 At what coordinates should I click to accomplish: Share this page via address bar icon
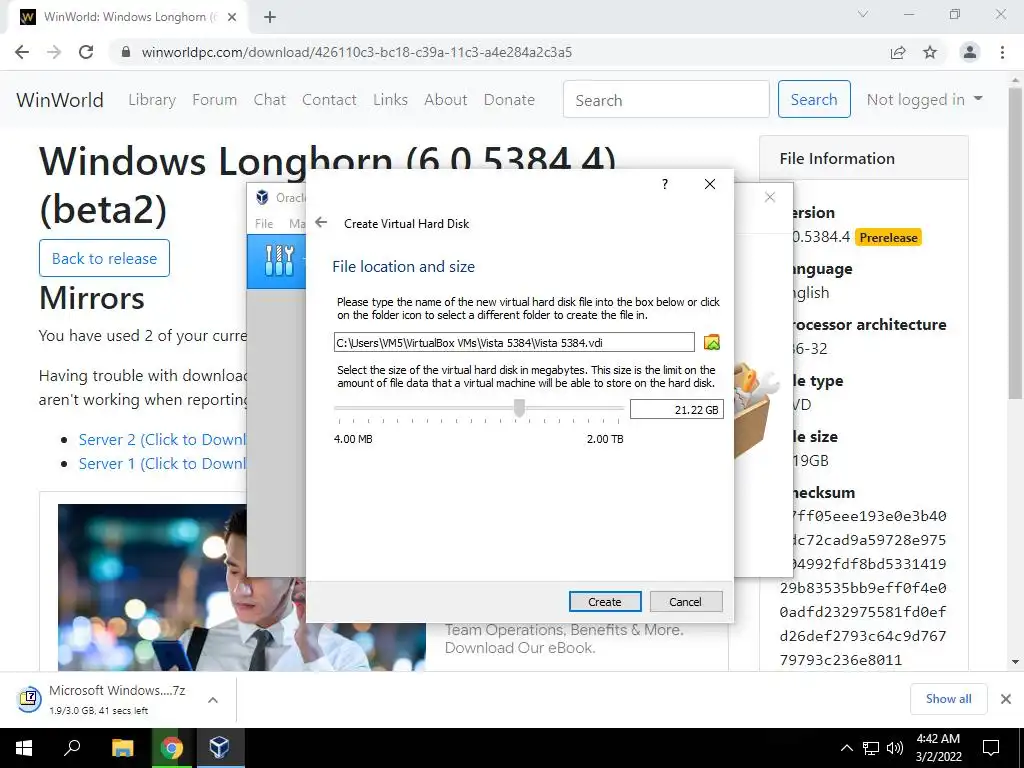click(x=898, y=52)
